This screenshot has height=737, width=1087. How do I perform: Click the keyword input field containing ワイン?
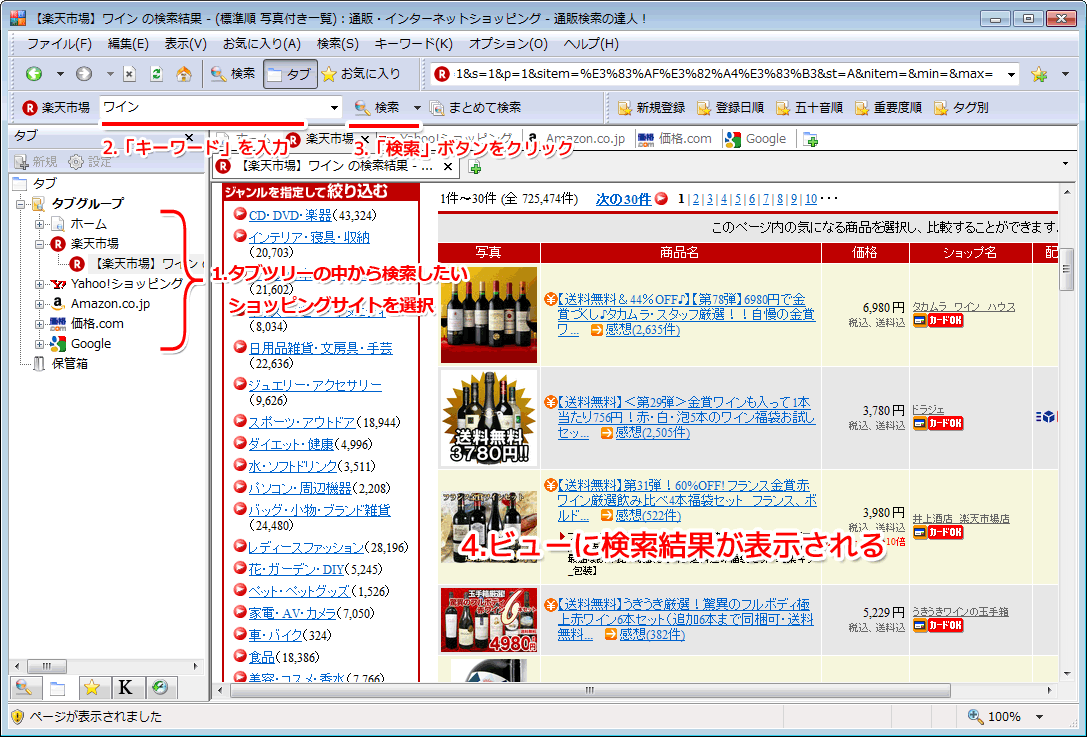pos(214,107)
